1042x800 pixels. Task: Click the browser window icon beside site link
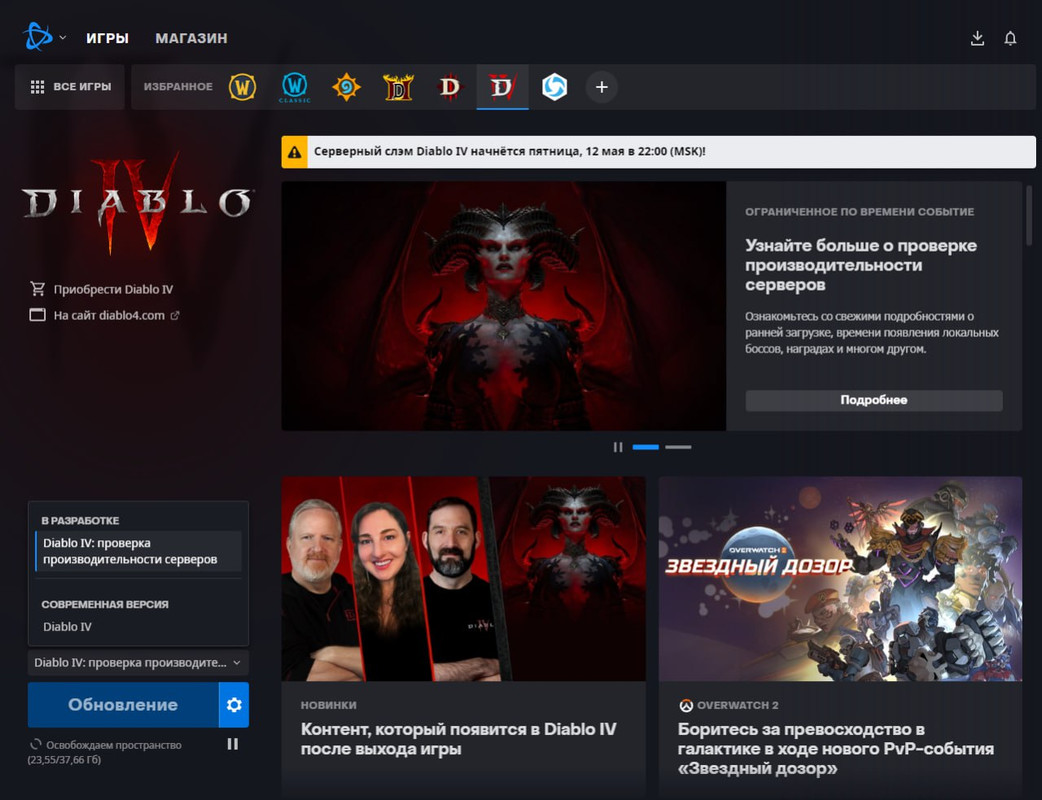37,315
